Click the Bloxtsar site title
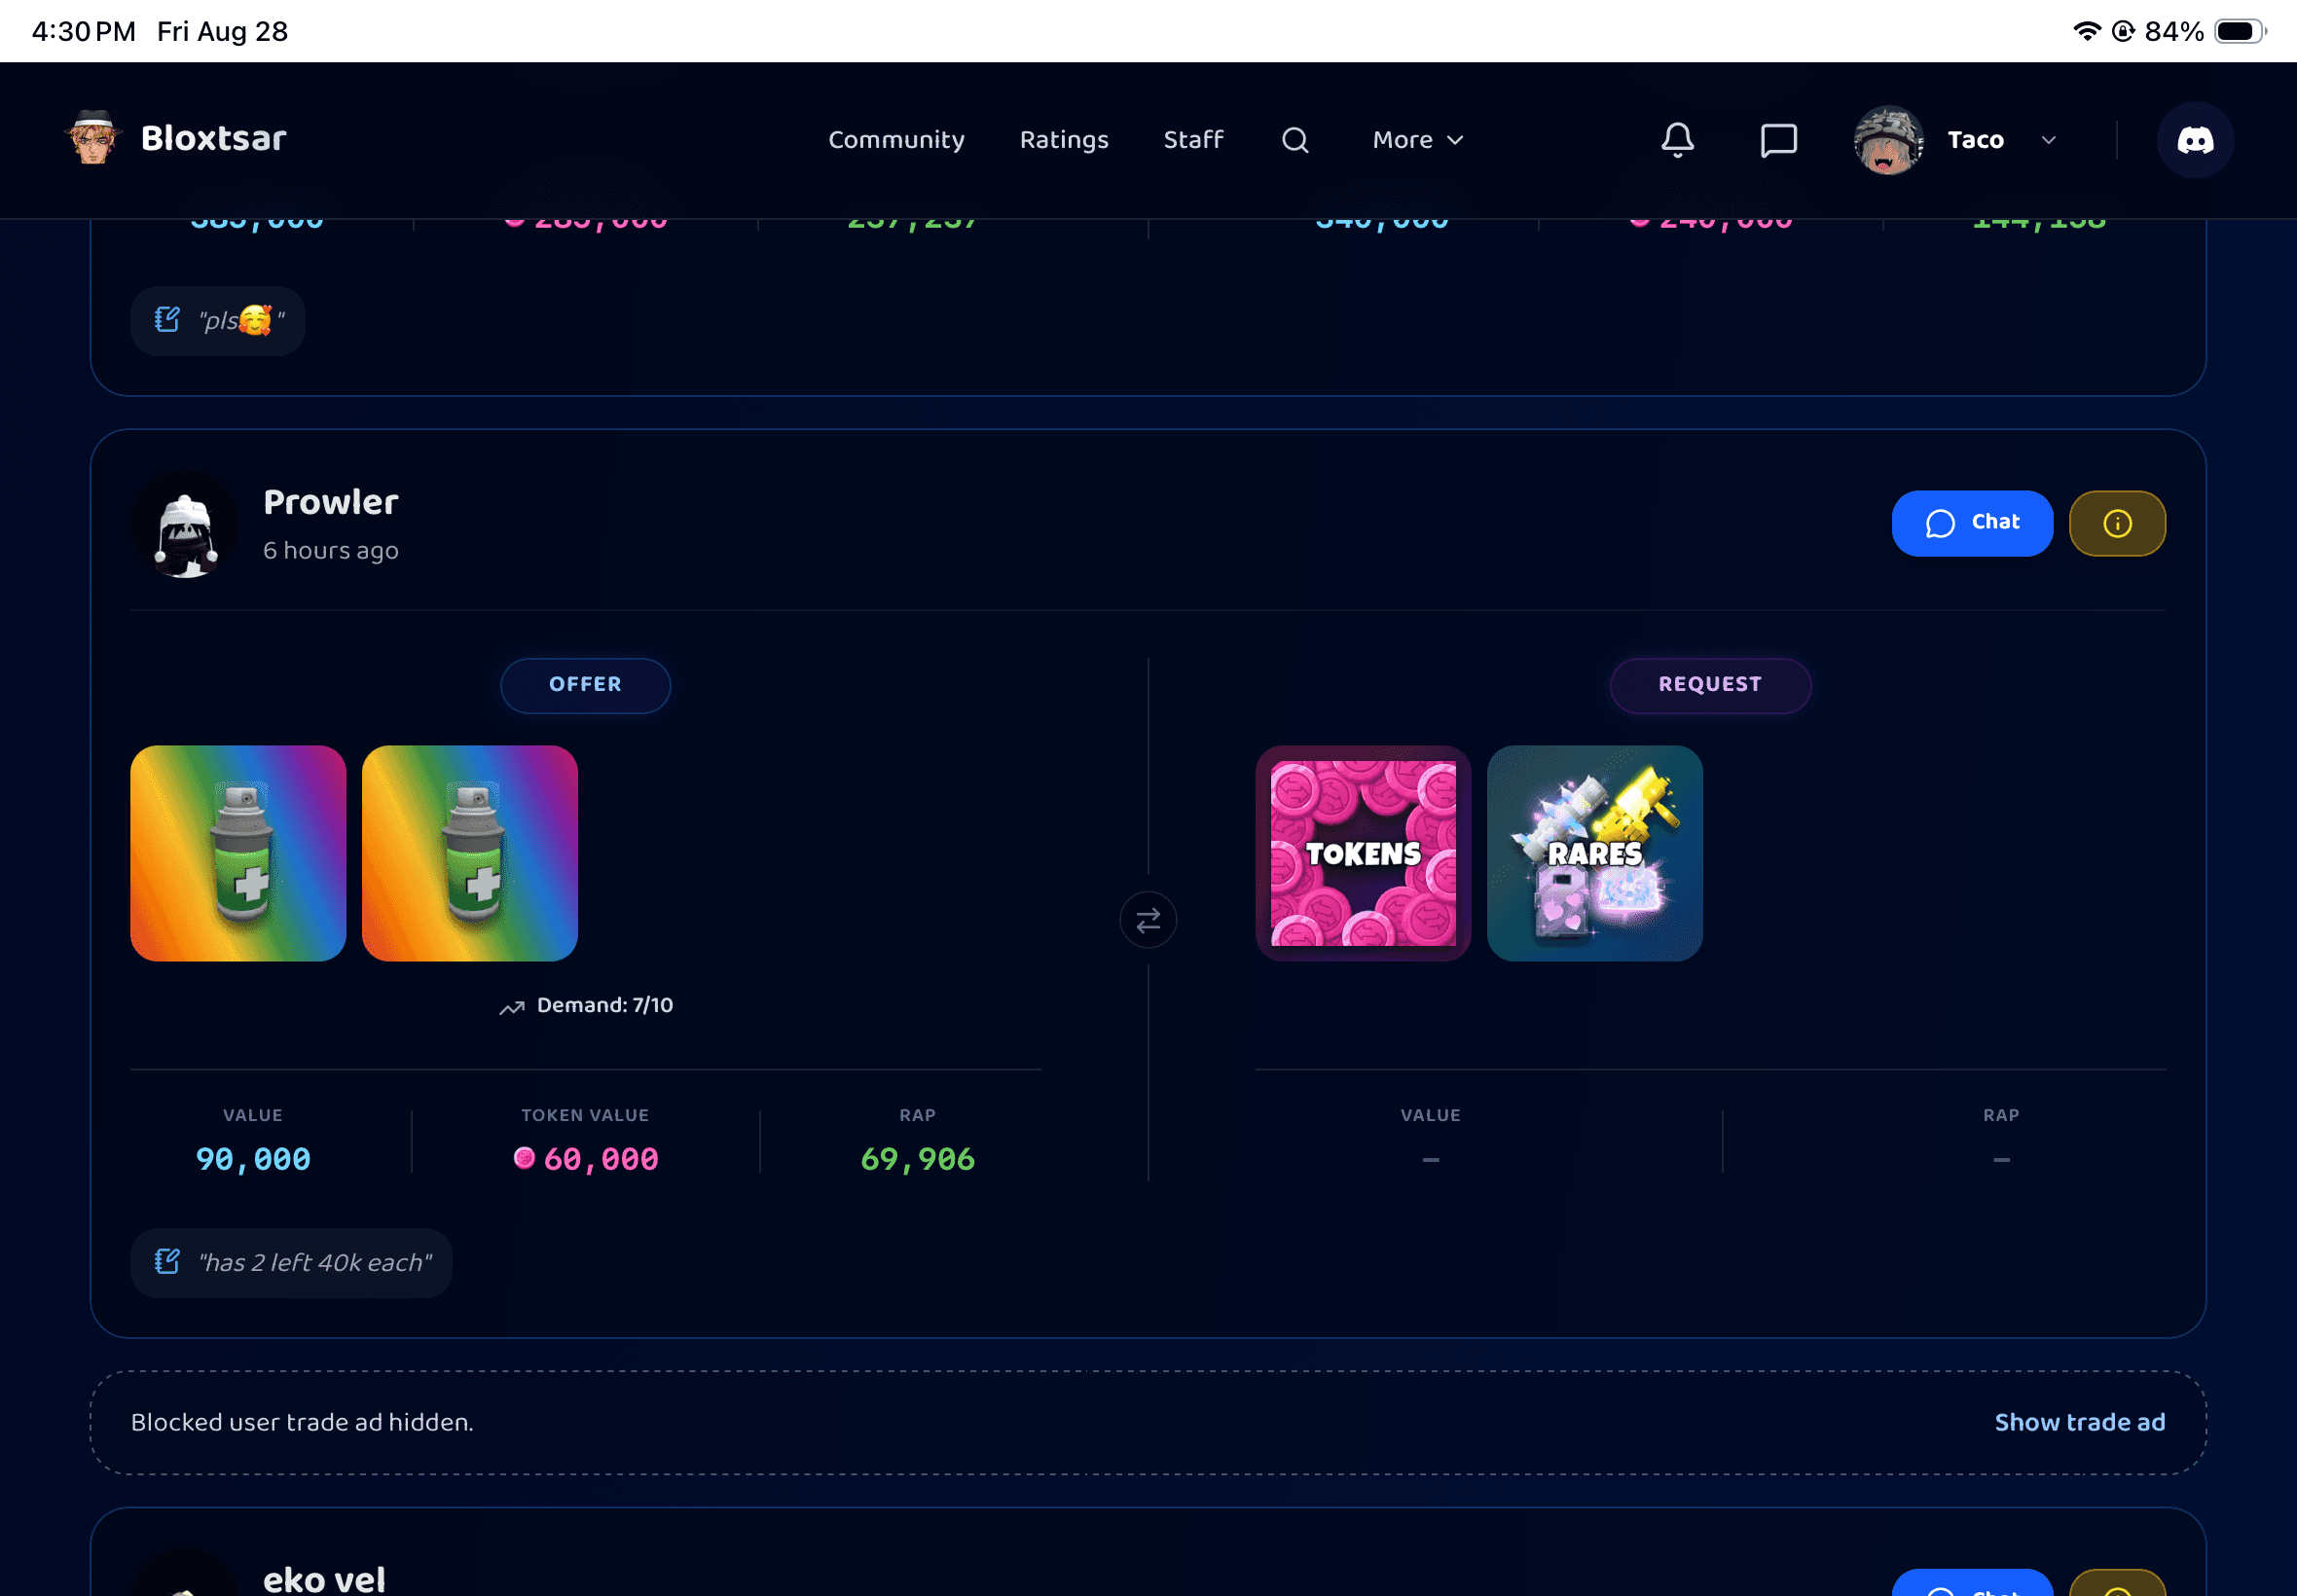Viewport: 2297px width, 1596px height. [x=214, y=138]
